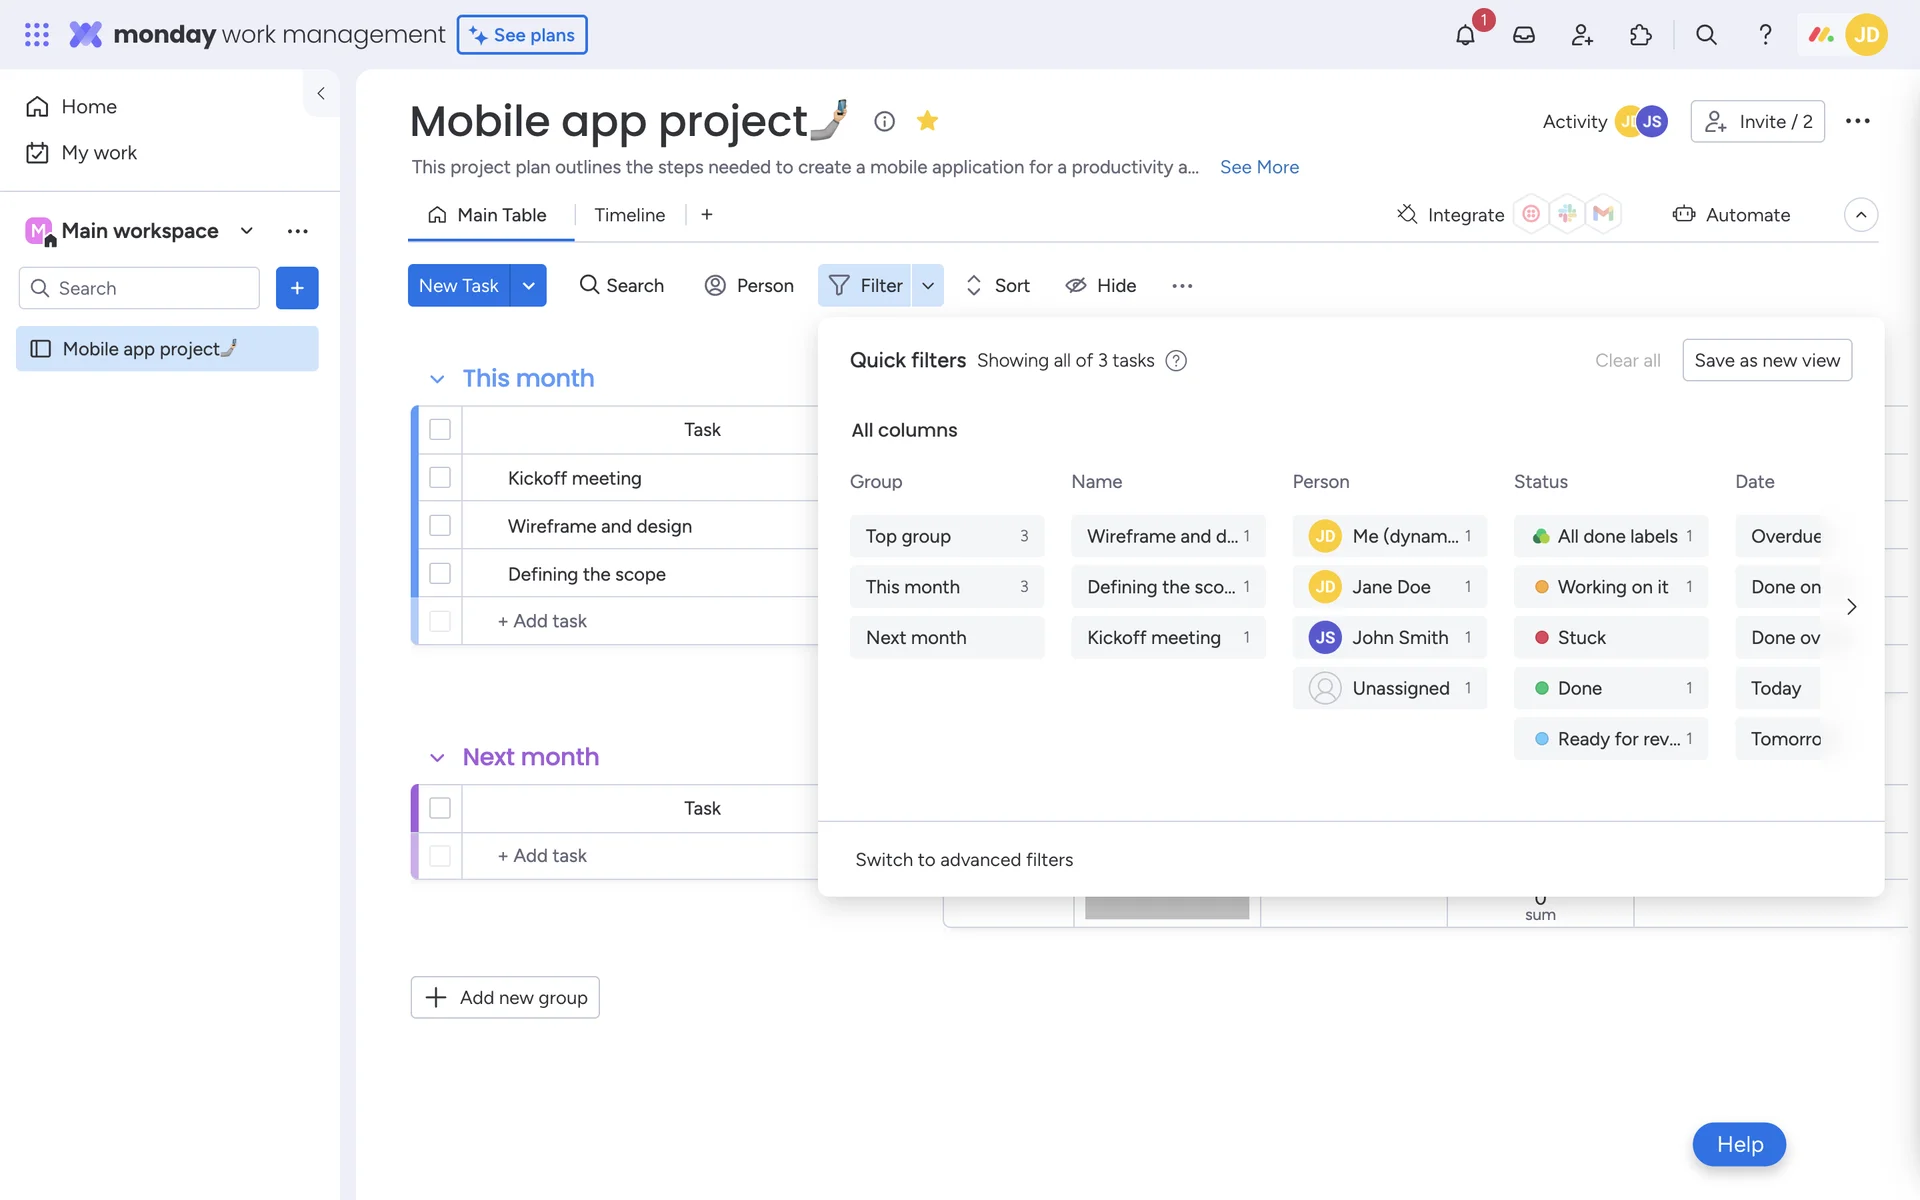Click the search magnifier in the top bar
This screenshot has width=1920, height=1200.
1706,35
